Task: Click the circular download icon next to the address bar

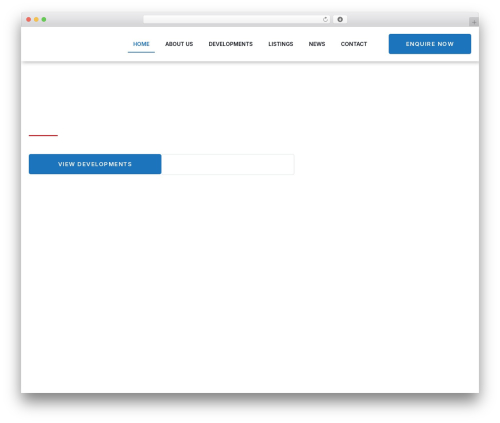Action: pos(340,19)
